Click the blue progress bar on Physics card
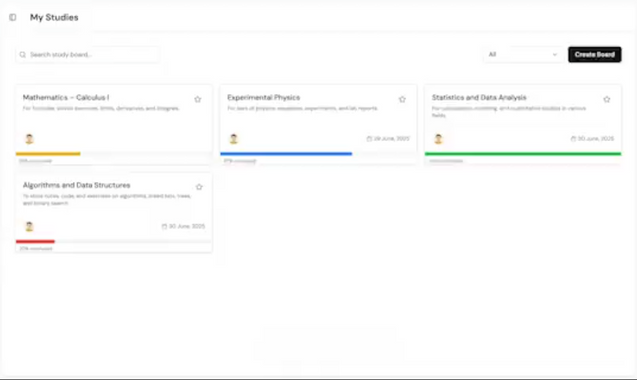 286,154
